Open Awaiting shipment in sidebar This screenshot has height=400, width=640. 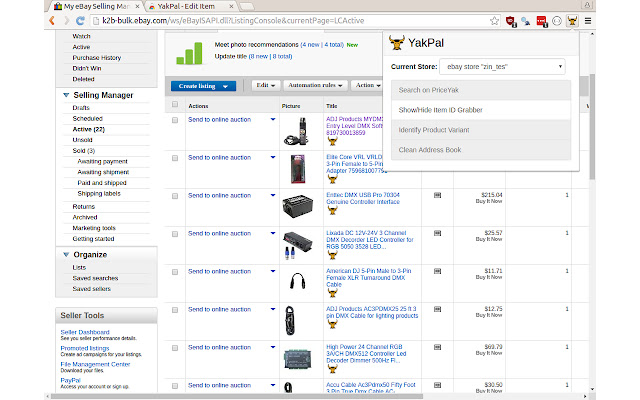click(103, 172)
